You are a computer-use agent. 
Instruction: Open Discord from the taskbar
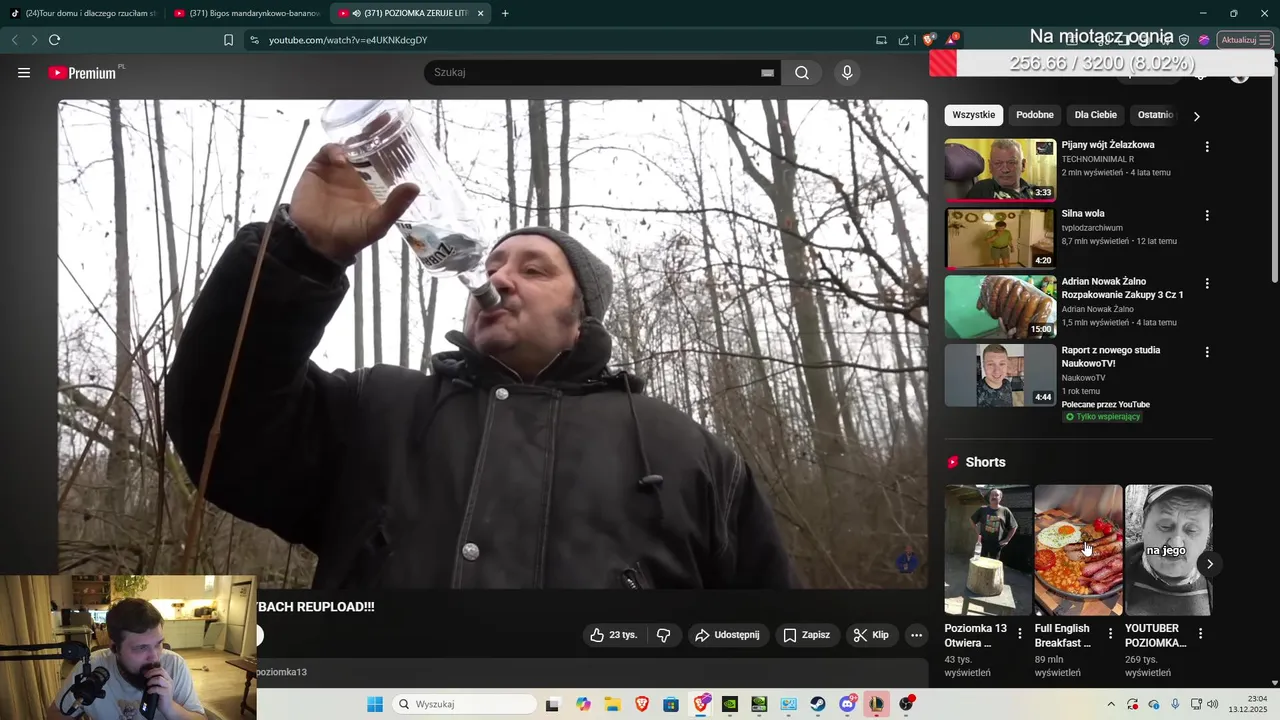(847, 704)
